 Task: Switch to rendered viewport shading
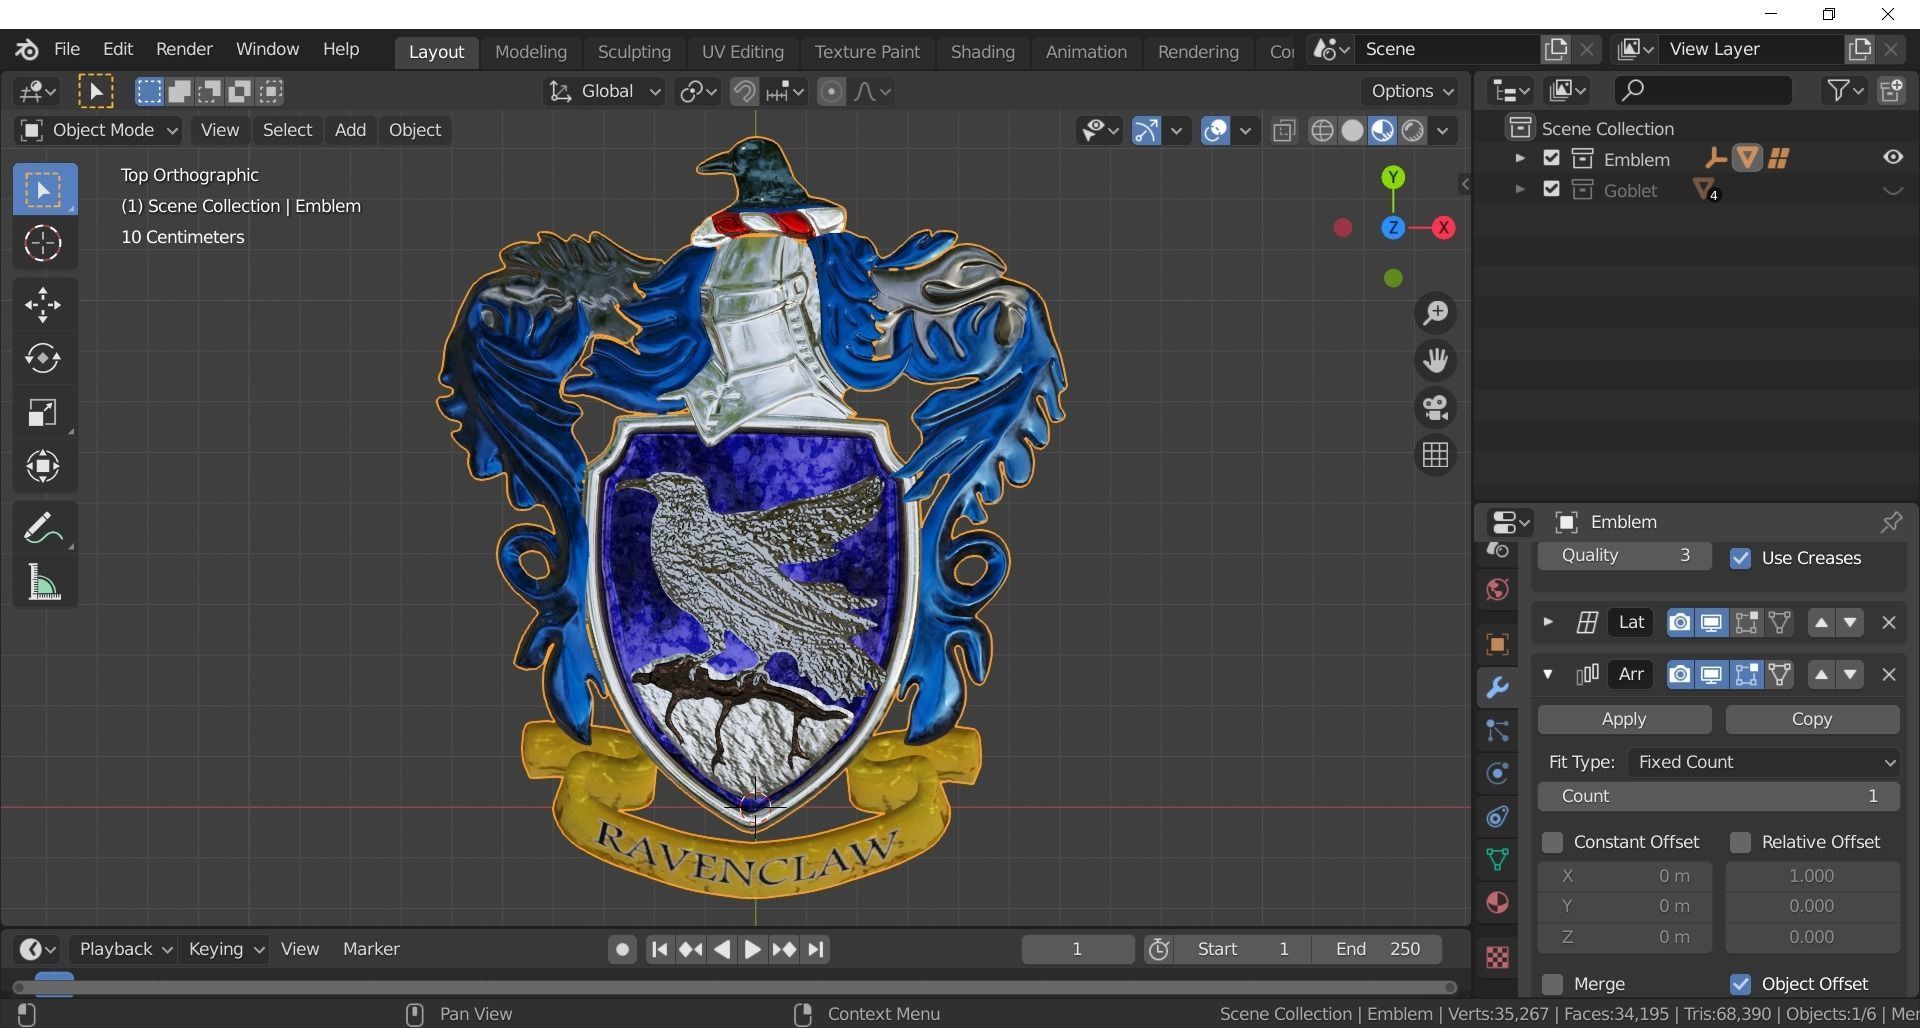1412,131
